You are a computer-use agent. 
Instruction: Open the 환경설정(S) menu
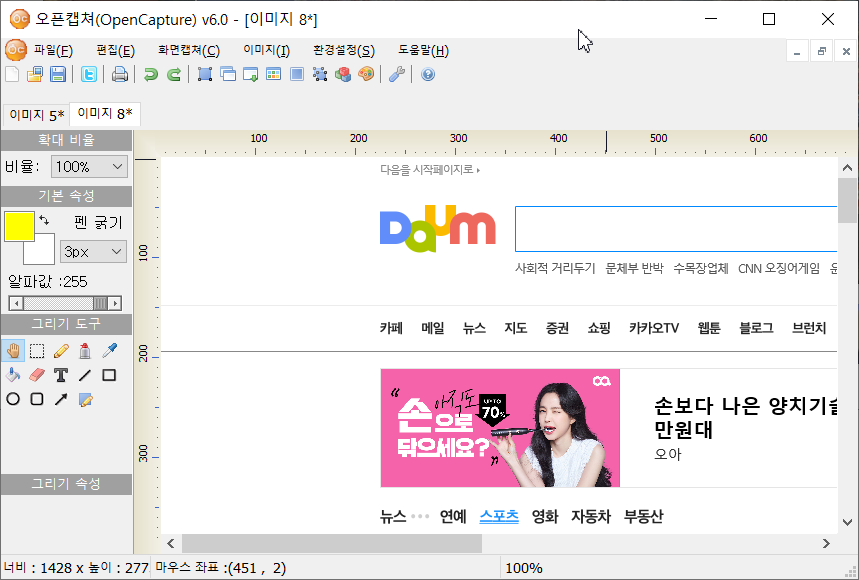tap(343, 50)
